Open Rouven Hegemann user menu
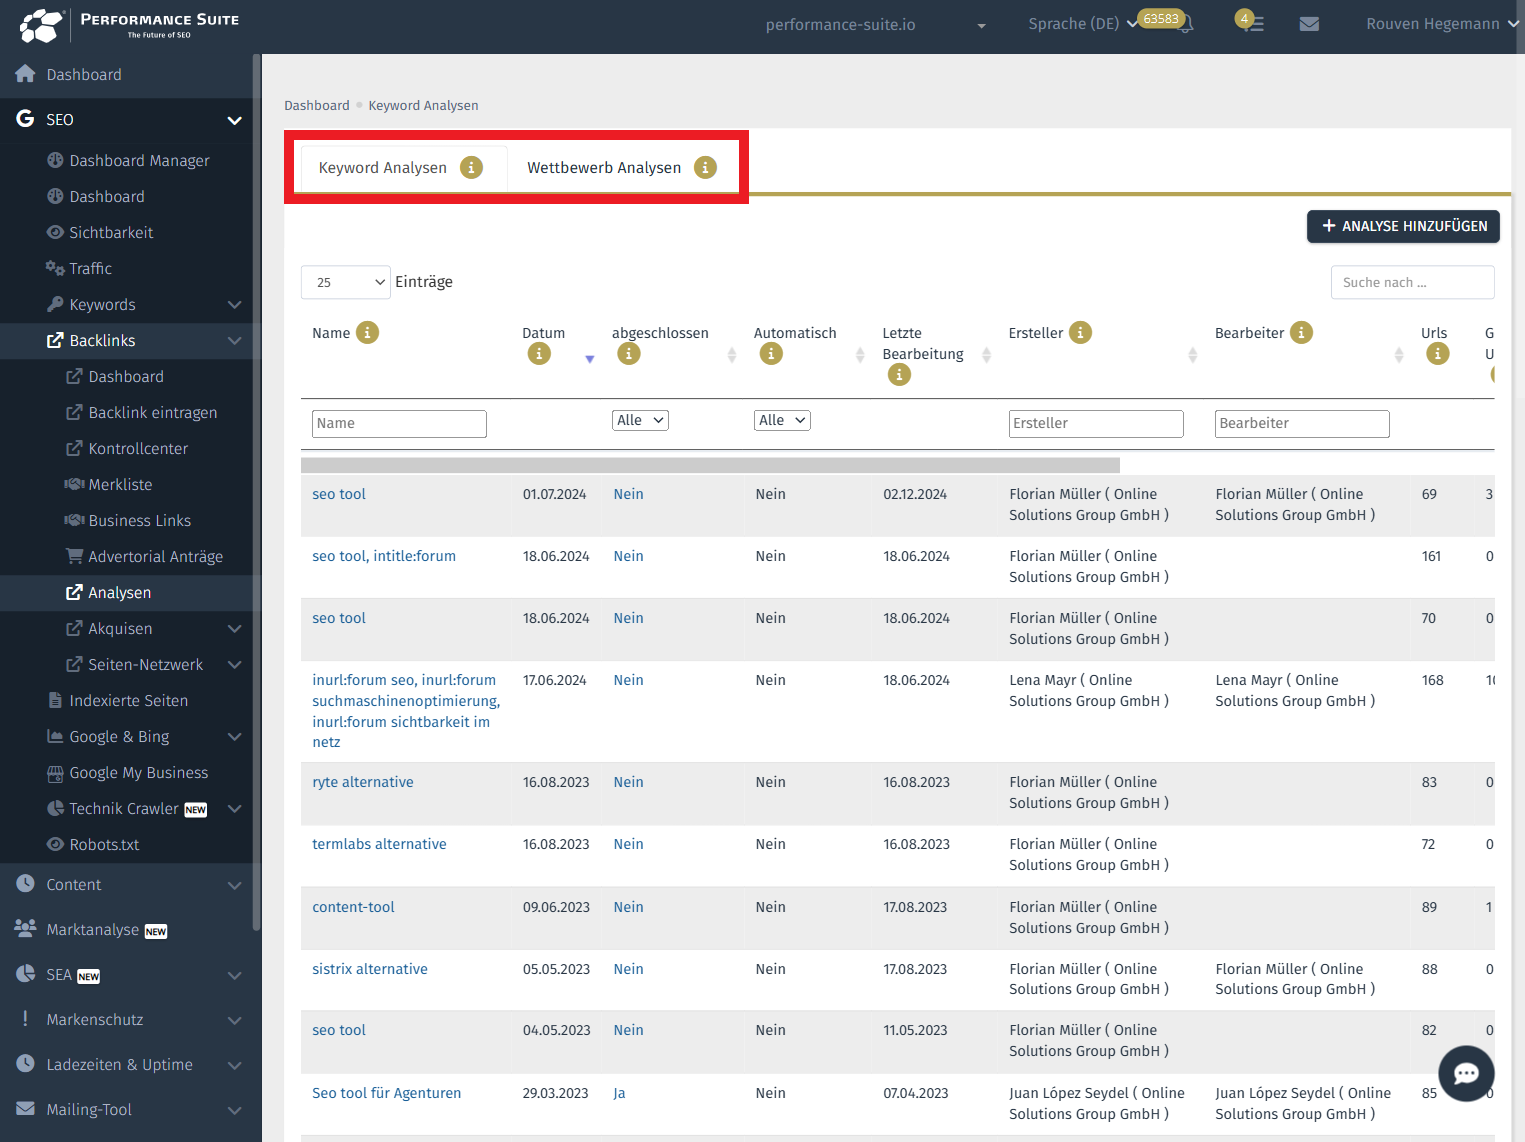Screen dimensions: 1525x1142 1441,24
